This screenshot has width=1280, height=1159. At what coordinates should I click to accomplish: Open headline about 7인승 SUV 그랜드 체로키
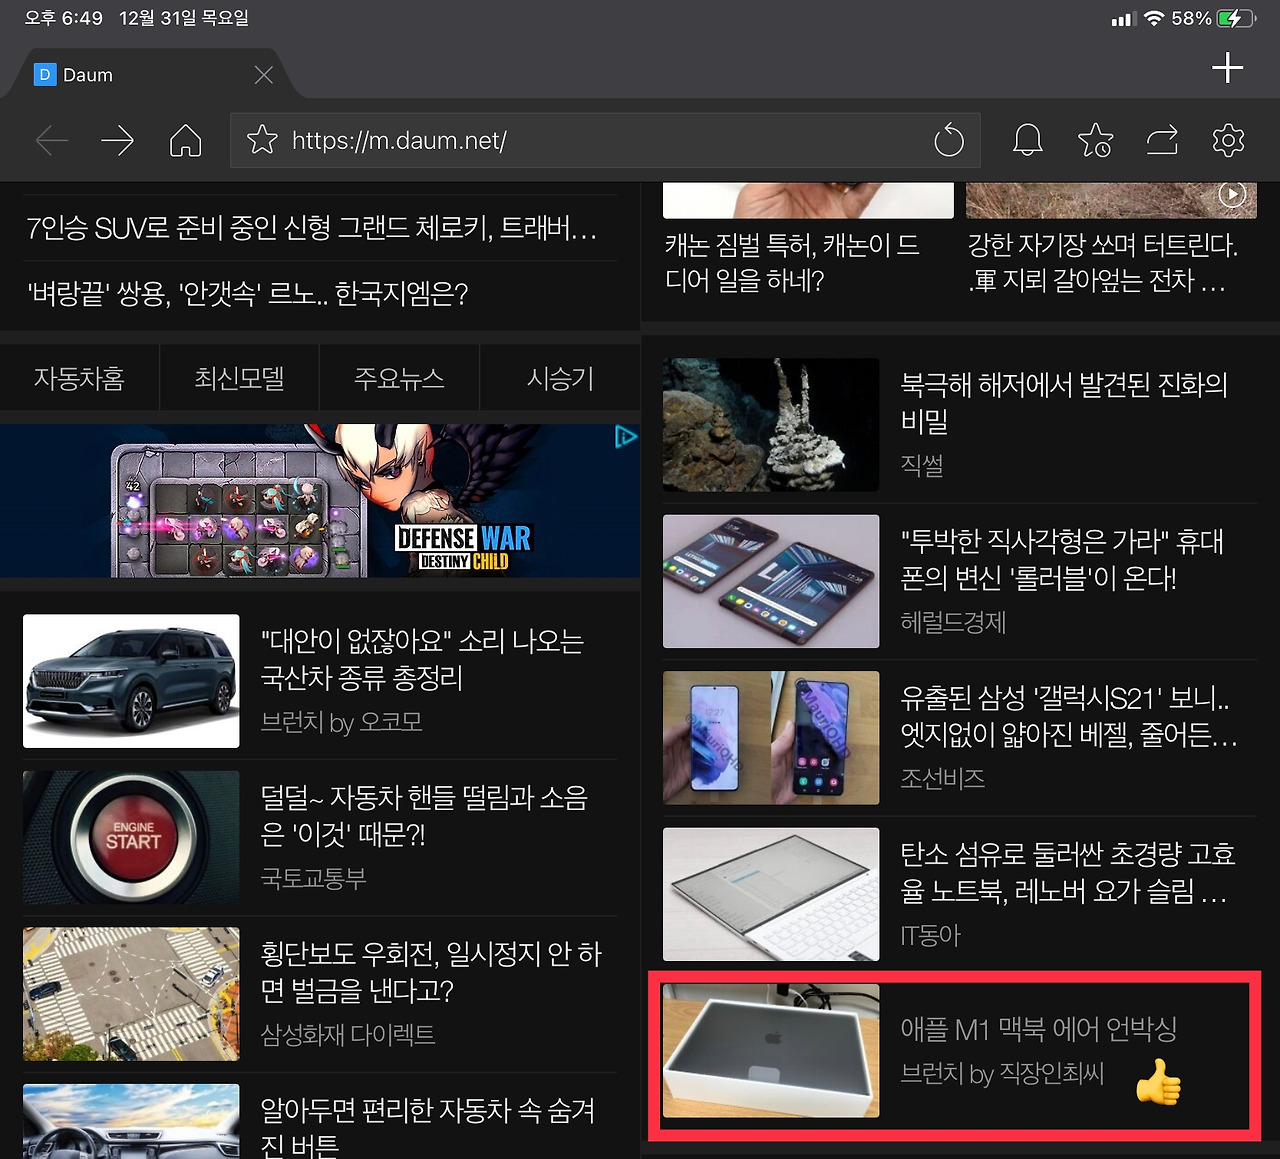(x=311, y=229)
